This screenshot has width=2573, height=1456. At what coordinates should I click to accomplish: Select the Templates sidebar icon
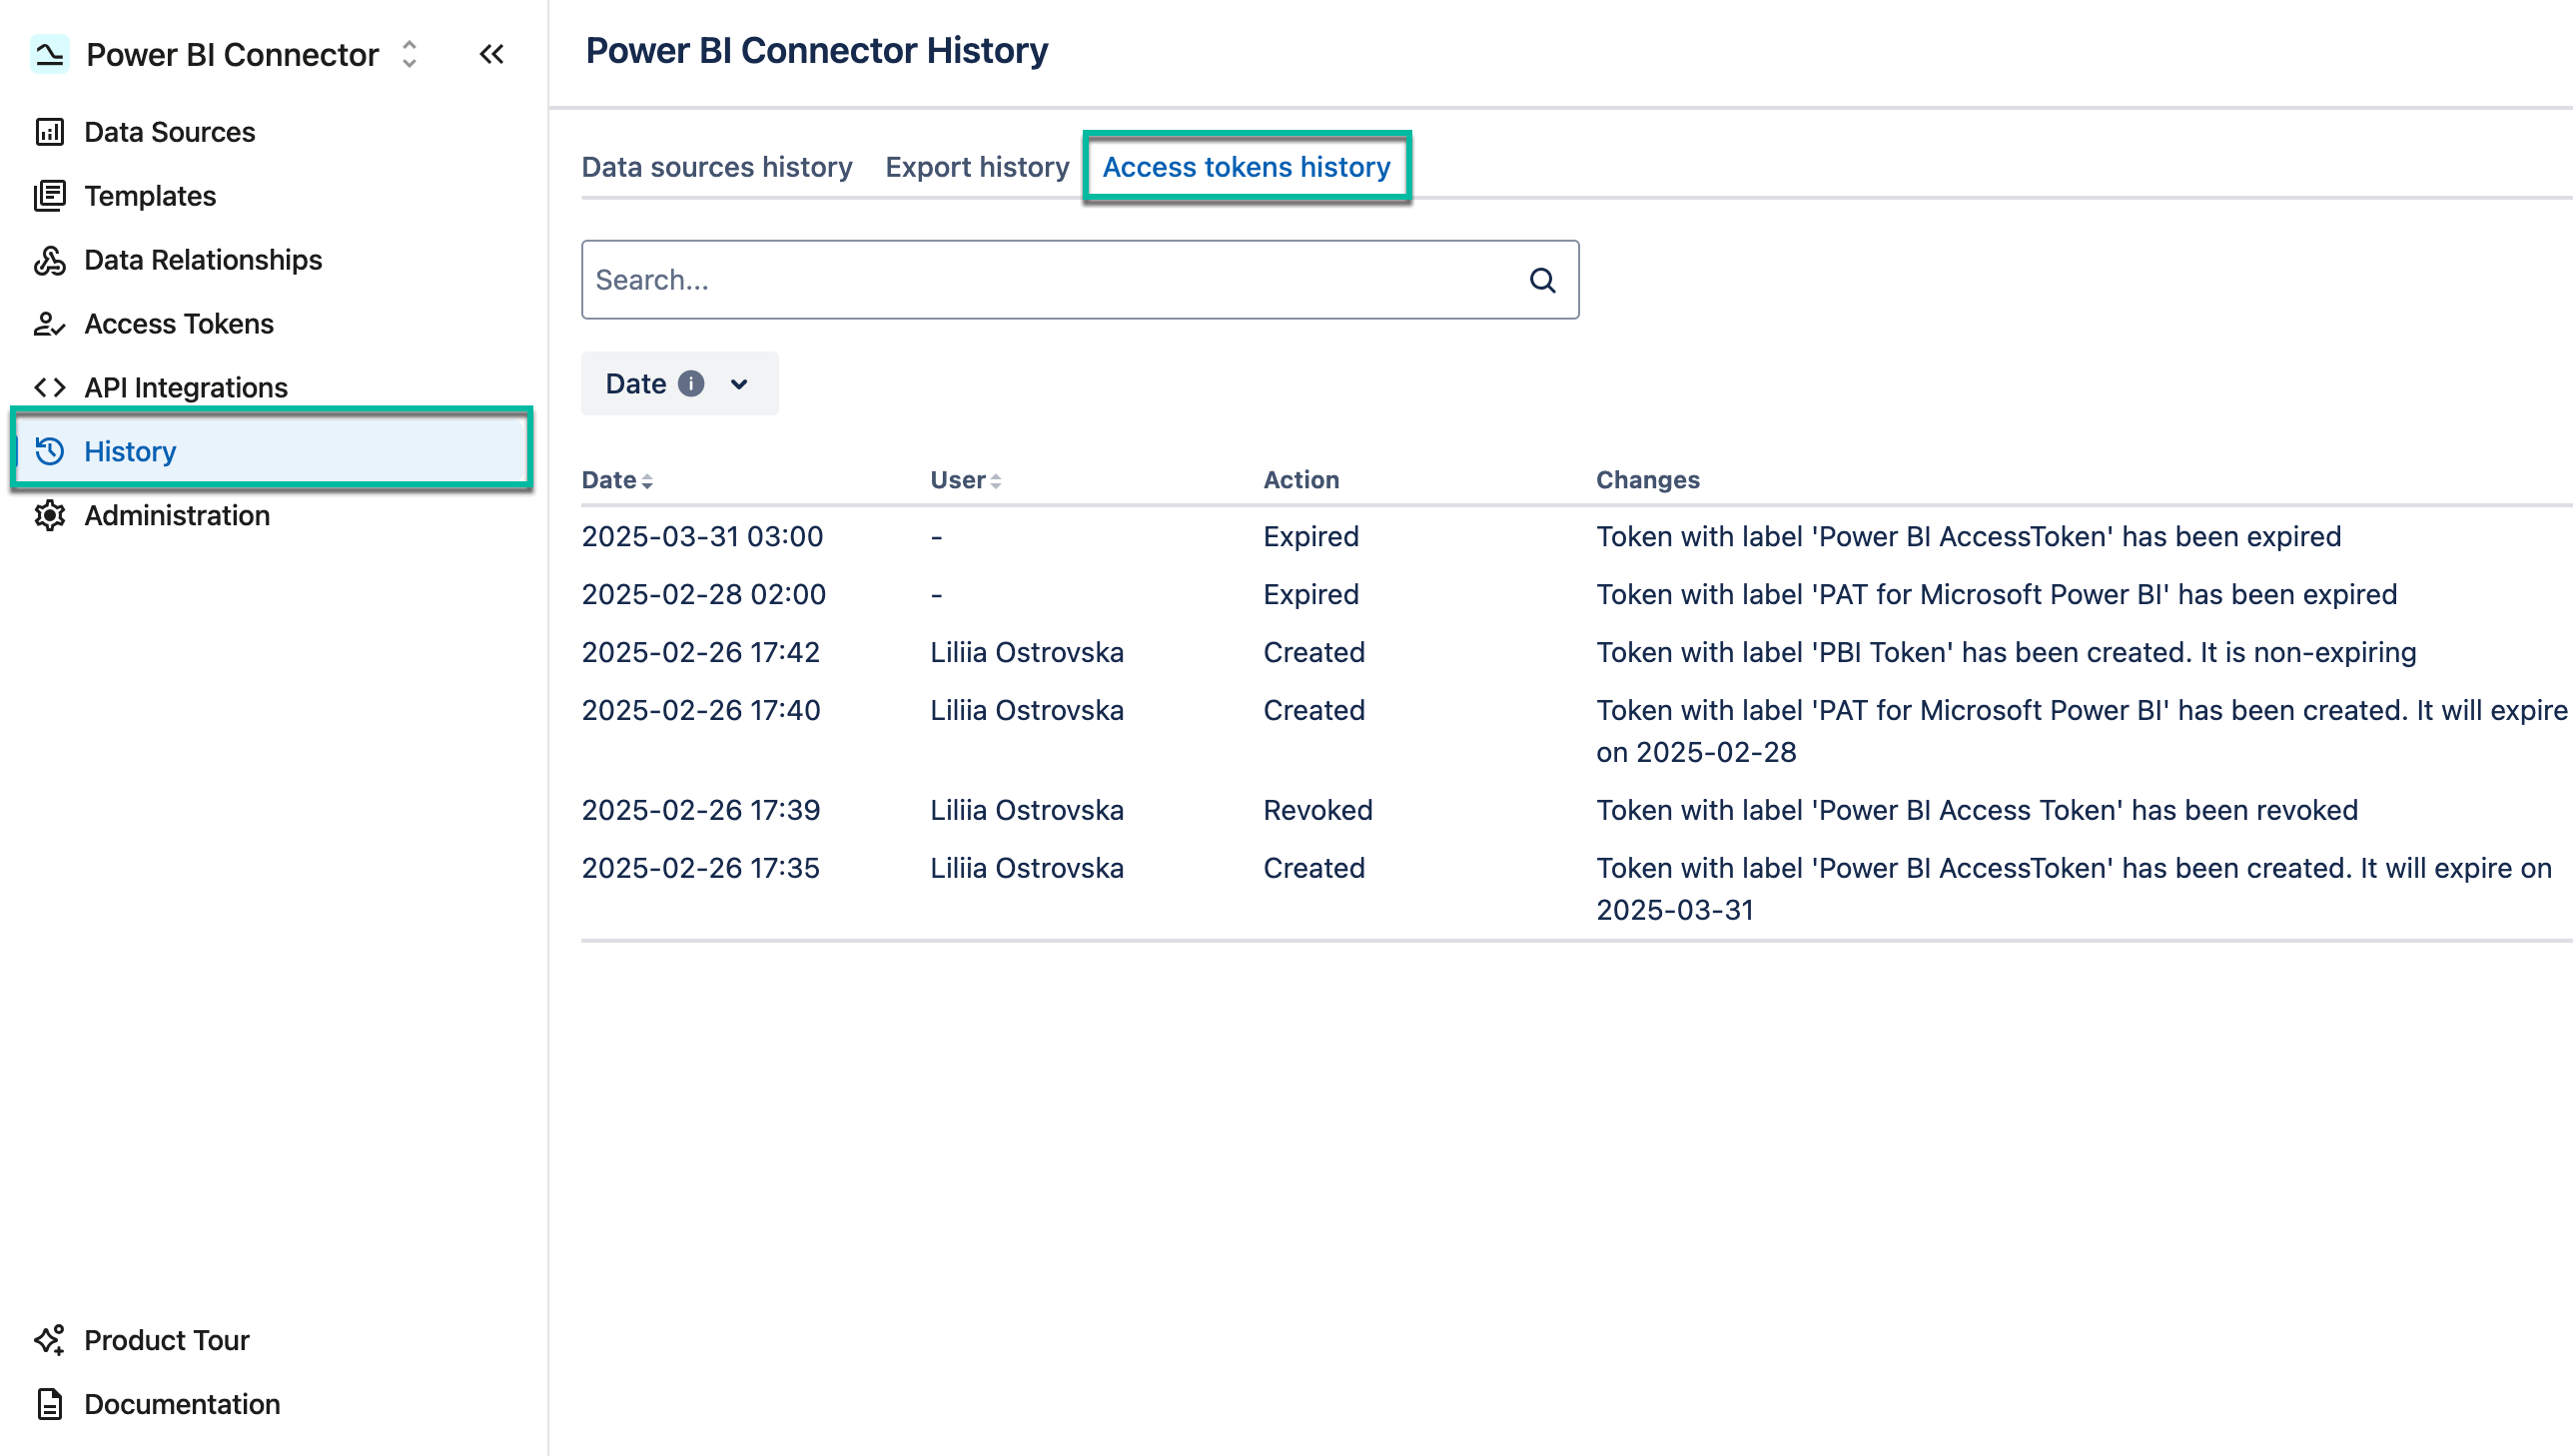pos(50,196)
